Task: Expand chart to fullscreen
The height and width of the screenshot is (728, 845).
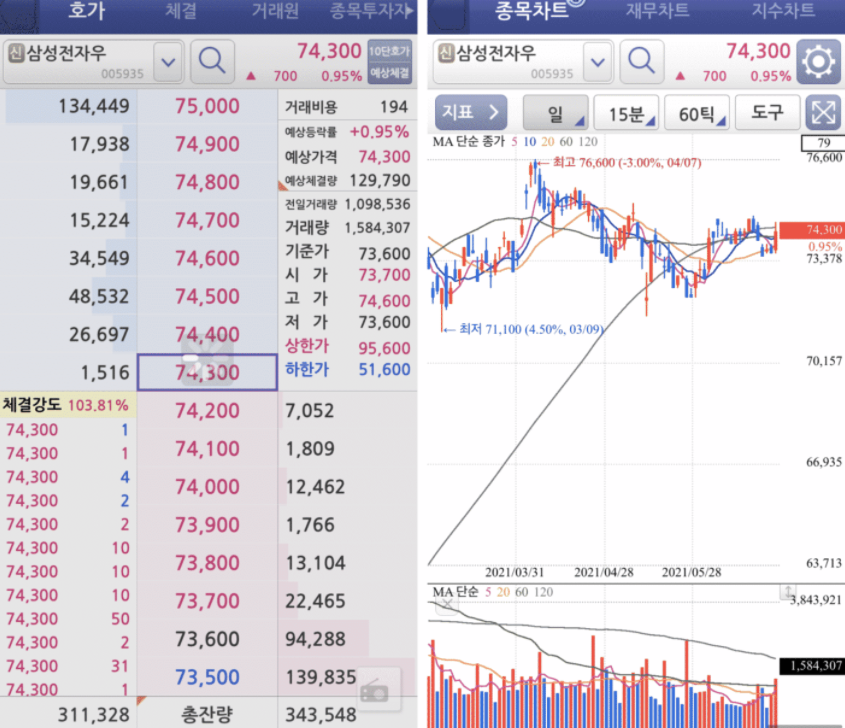Action: [823, 113]
